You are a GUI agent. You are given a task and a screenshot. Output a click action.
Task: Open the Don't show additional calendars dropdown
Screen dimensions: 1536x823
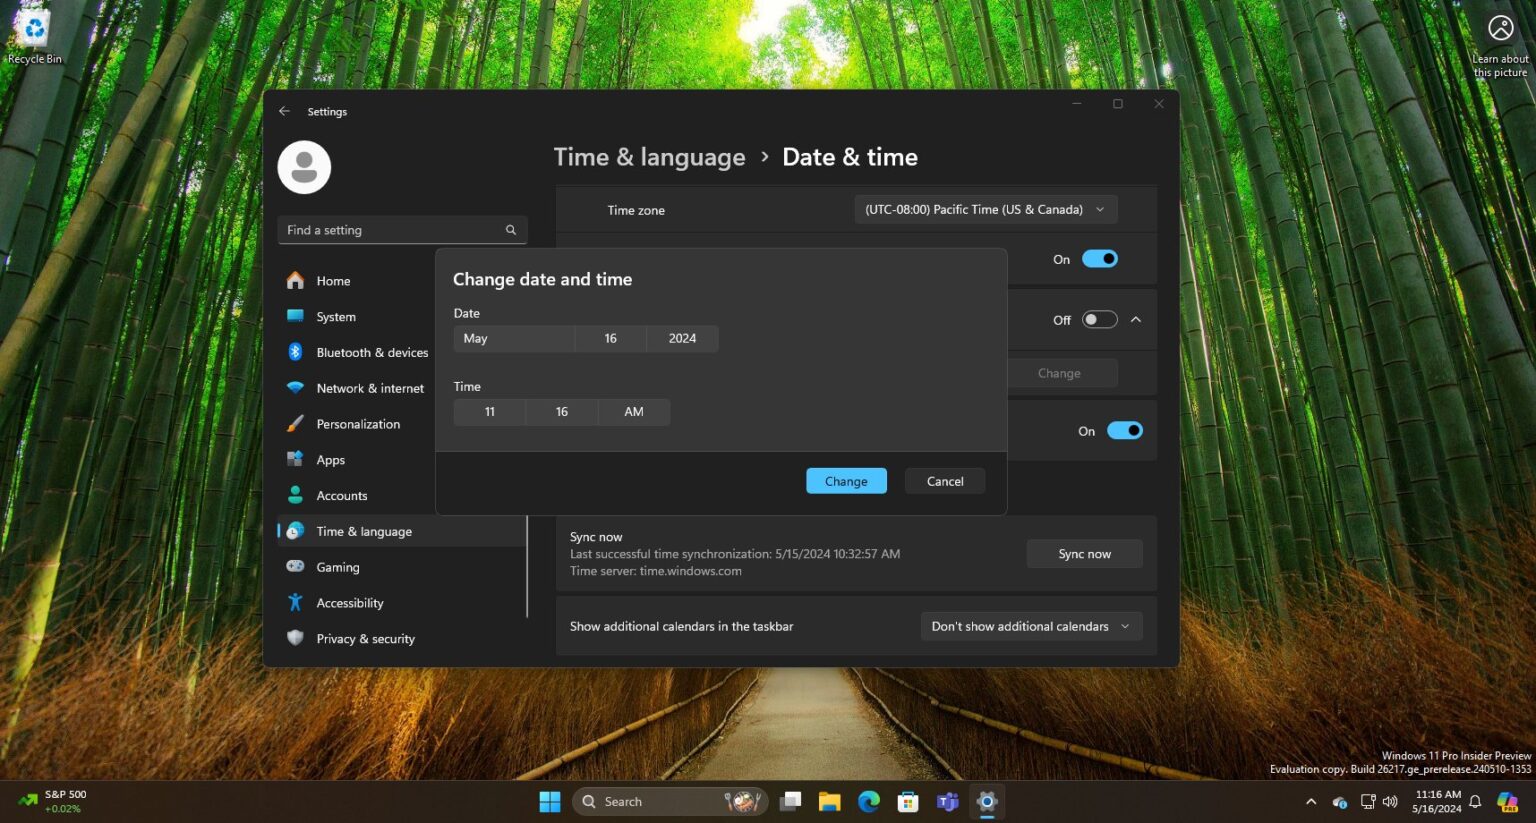click(1030, 626)
